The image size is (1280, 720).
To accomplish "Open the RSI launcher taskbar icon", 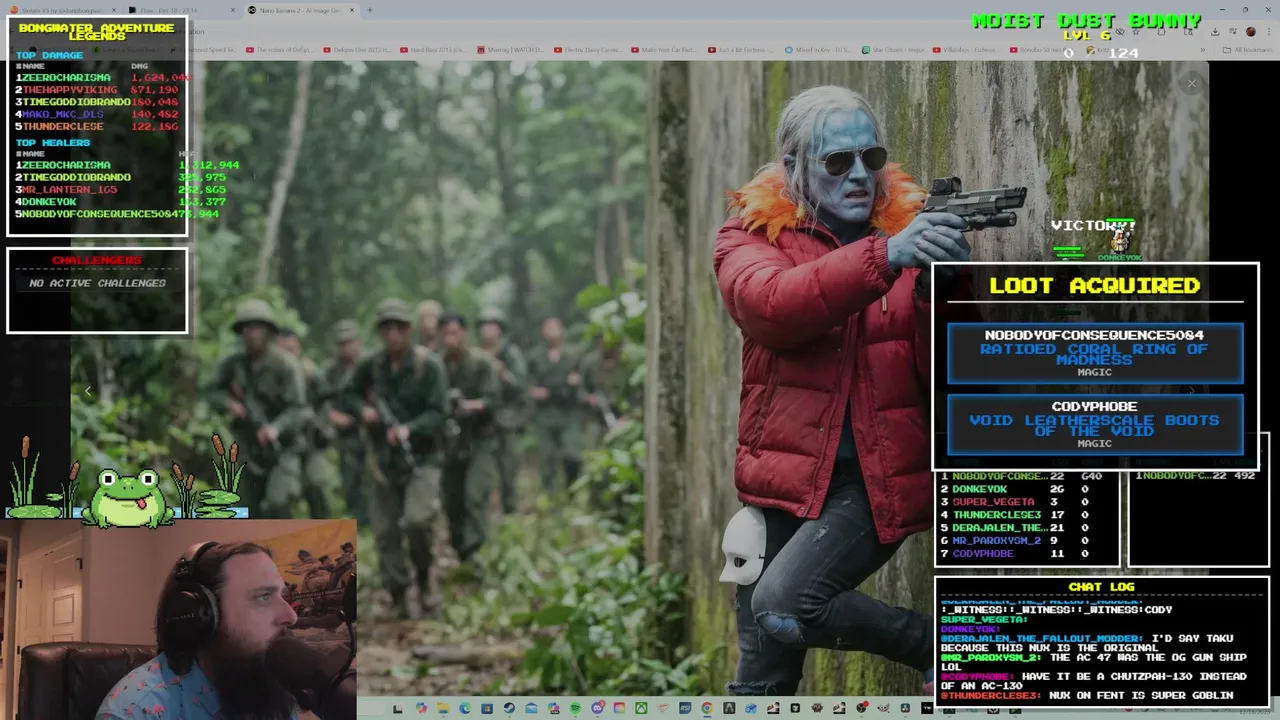I will pyautogui.click(x=685, y=709).
